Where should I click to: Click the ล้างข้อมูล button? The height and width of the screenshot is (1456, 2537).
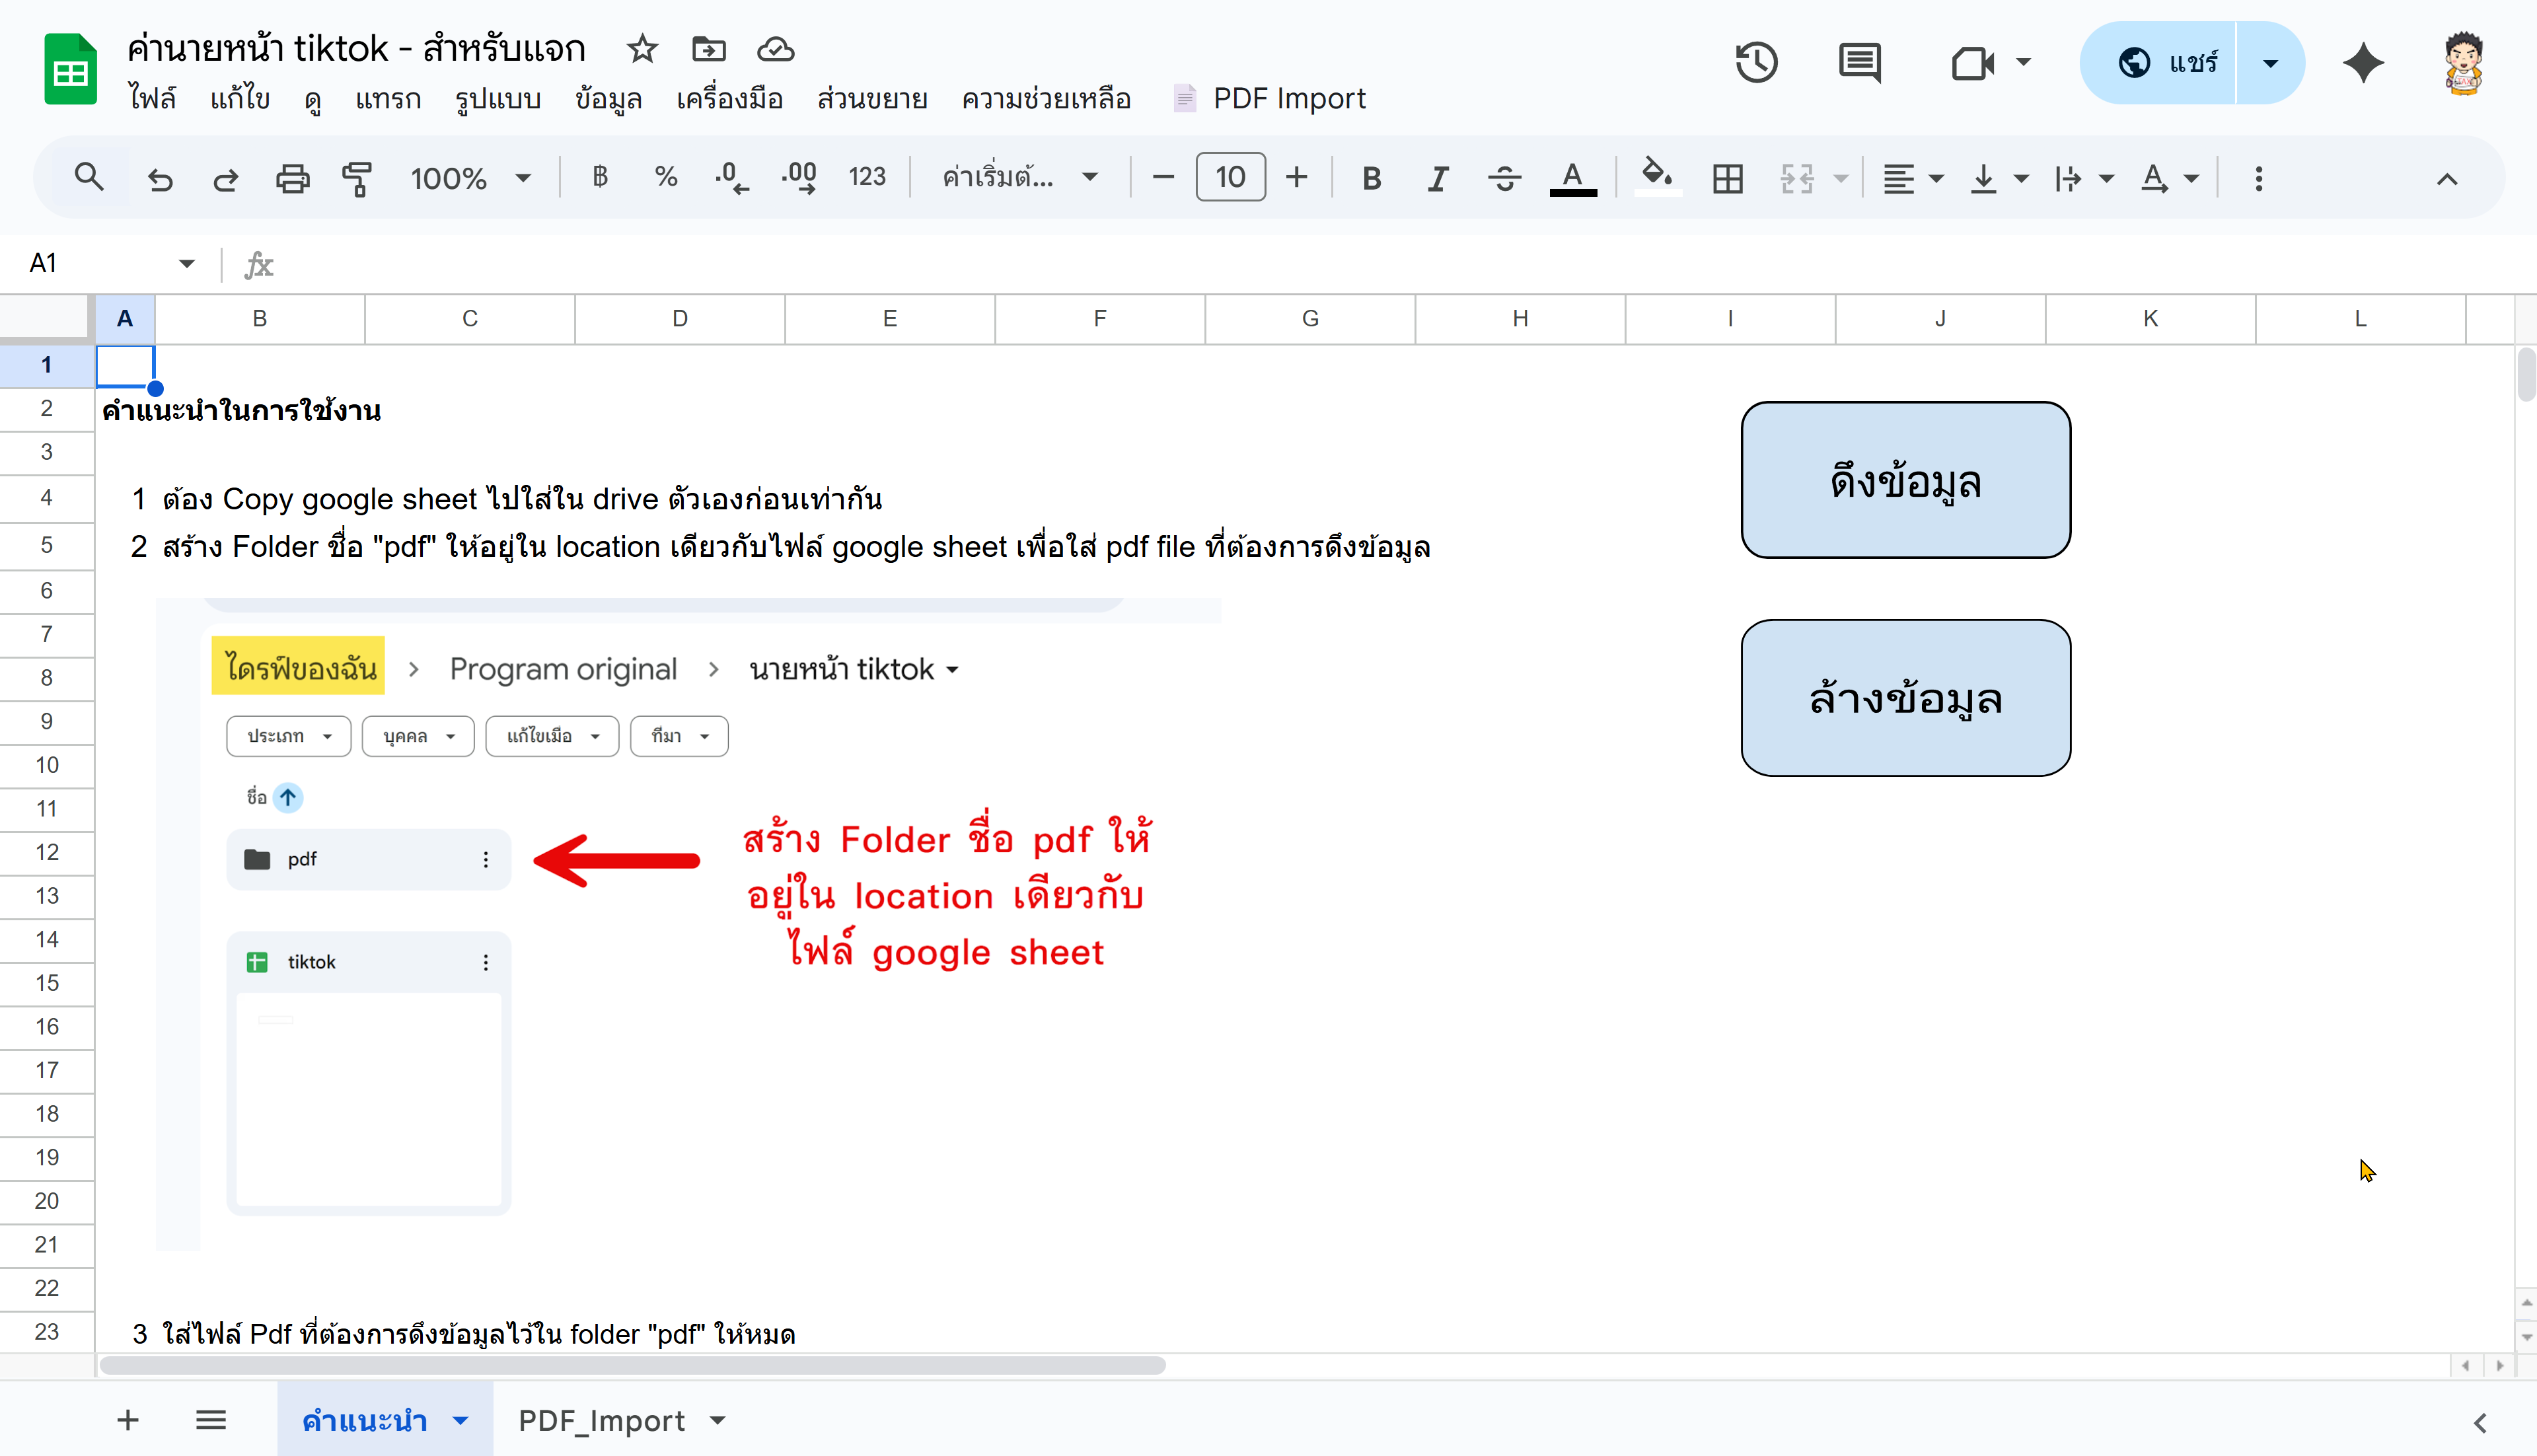pos(1905,698)
